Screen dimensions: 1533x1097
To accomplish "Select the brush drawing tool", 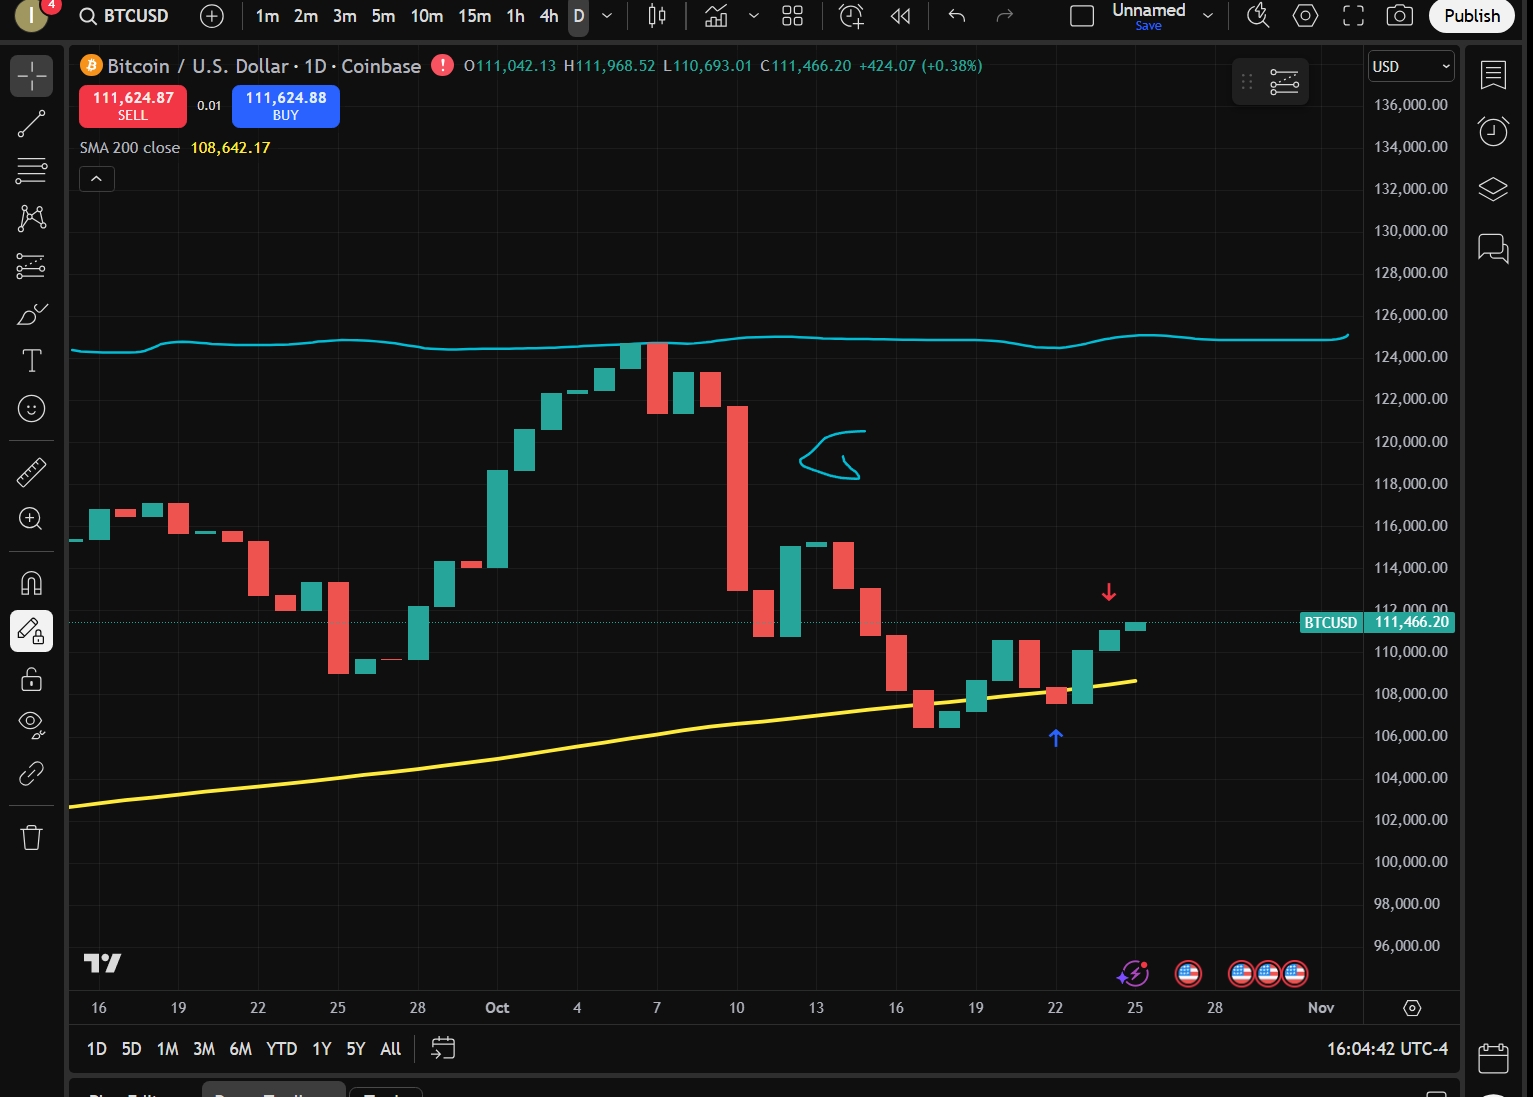I will click(x=31, y=314).
